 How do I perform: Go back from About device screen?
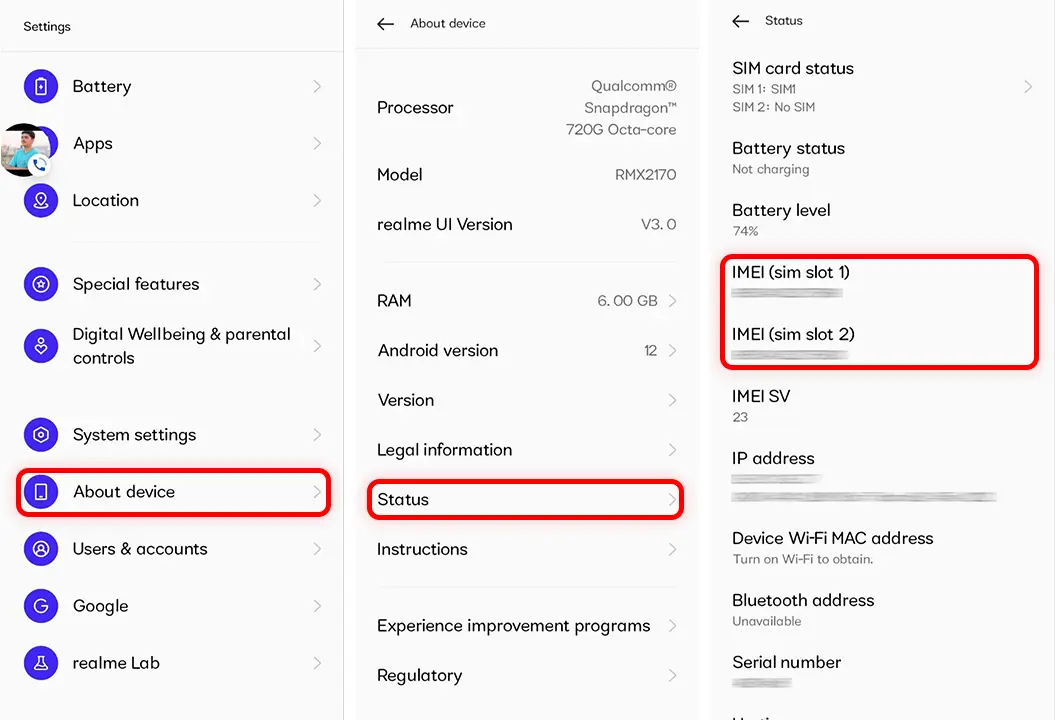[x=385, y=24]
